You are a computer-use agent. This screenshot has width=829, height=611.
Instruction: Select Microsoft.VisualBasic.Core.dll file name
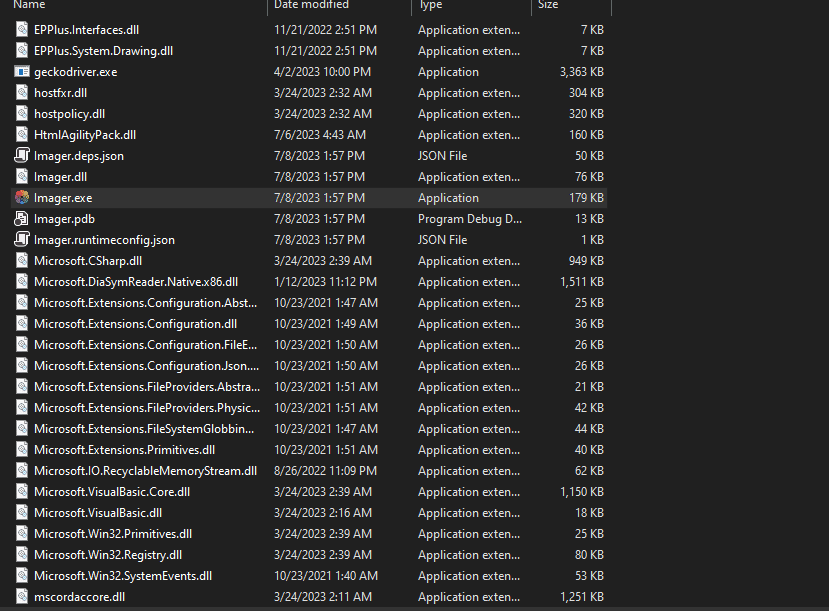point(112,492)
